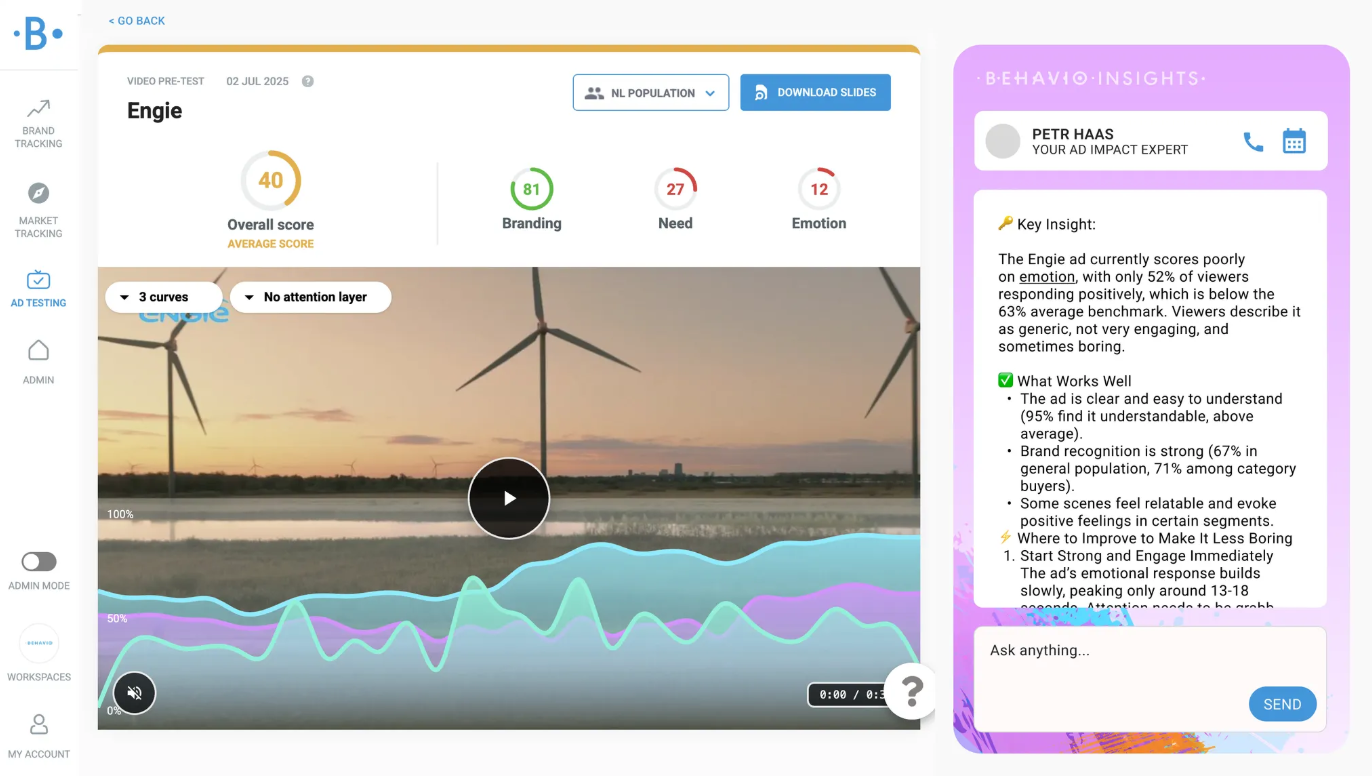Click the Branding score 81 gauge
This screenshot has width=1372, height=776.
pos(531,189)
